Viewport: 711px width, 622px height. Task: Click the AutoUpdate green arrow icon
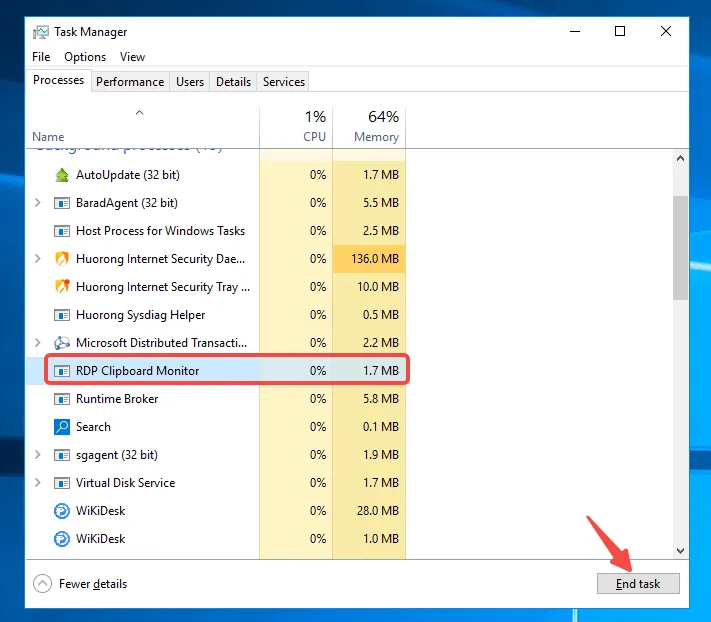[62, 175]
